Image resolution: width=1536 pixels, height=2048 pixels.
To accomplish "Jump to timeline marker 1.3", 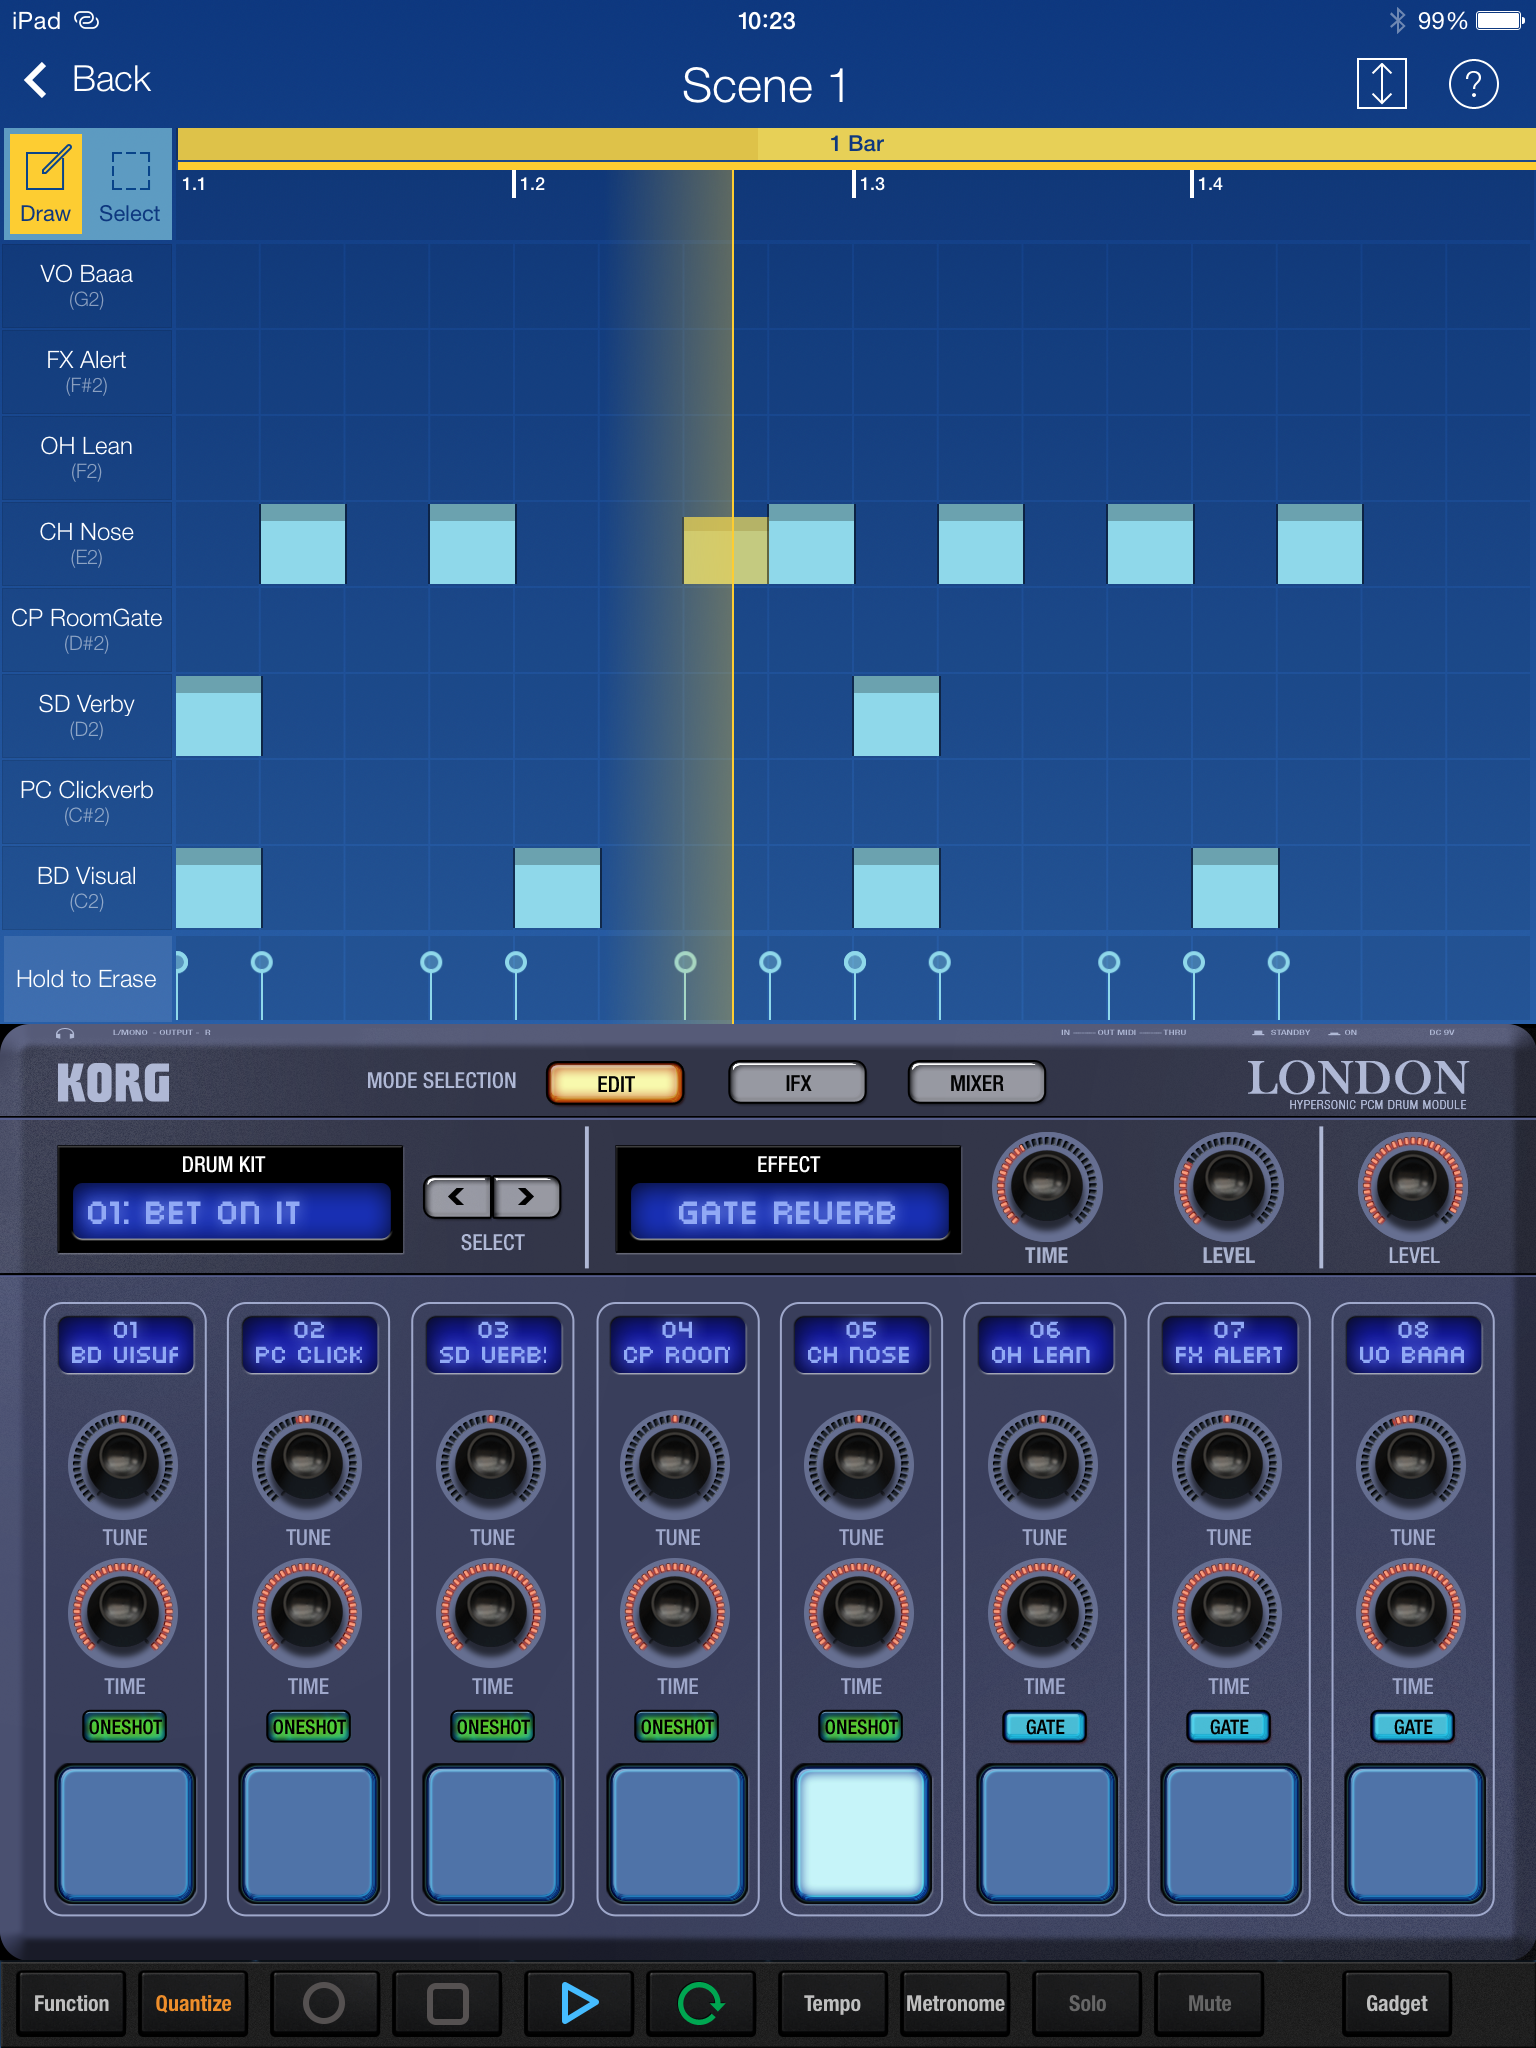I will point(871,184).
